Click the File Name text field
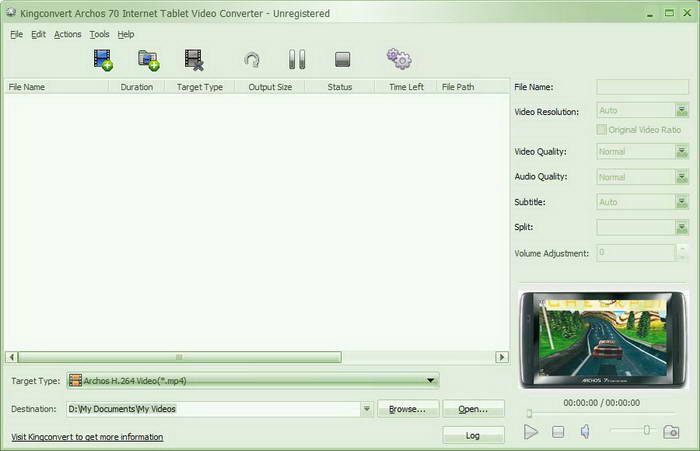700x451 pixels. 642,87
